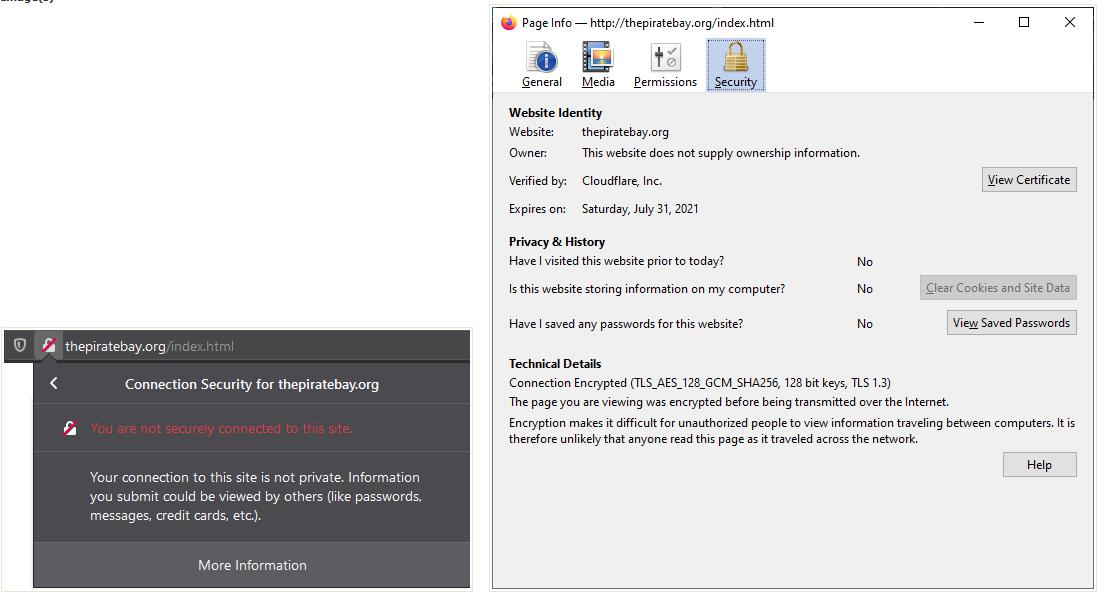Click 'This website does not supply ownership information.'

[x=721, y=152]
